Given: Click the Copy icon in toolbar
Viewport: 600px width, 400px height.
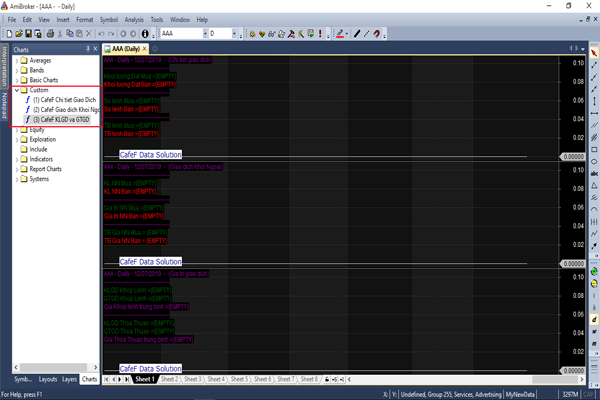Looking at the screenshot, I should click(x=70, y=34).
